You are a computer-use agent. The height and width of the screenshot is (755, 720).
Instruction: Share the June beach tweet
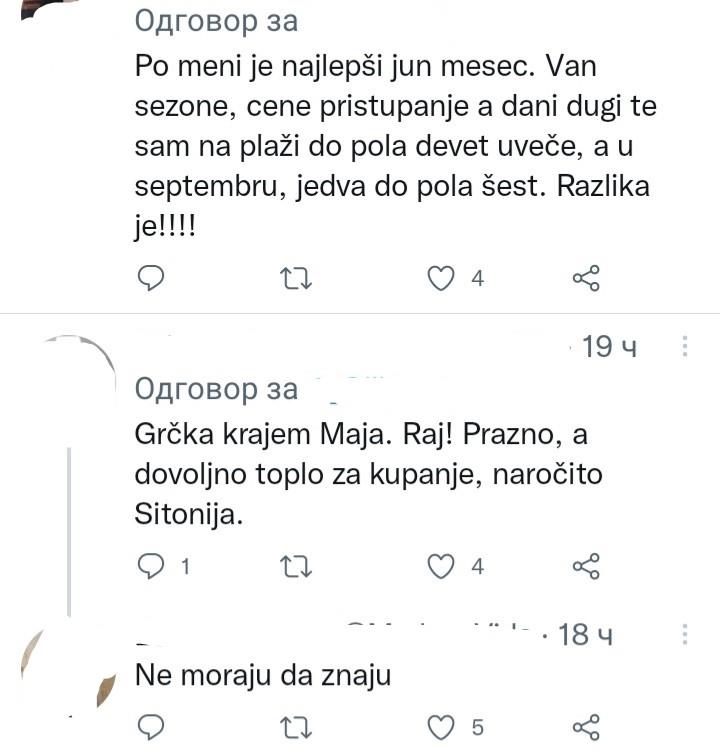585,278
